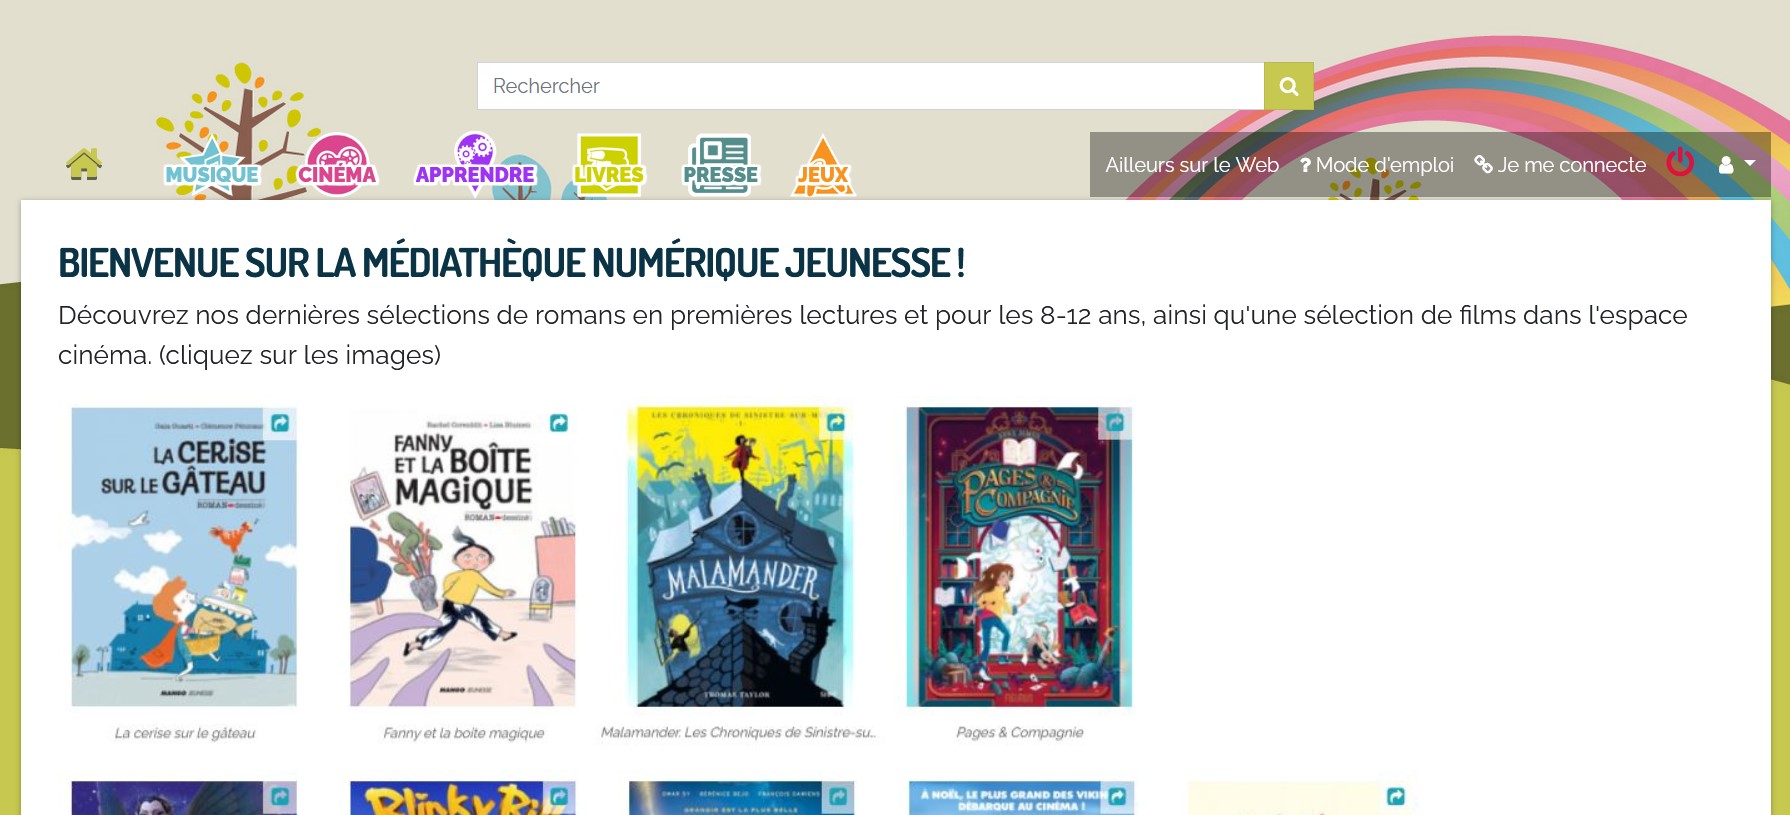Image resolution: width=1790 pixels, height=815 pixels.
Task: Expand the user account dropdown
Action: (1737, 165)
